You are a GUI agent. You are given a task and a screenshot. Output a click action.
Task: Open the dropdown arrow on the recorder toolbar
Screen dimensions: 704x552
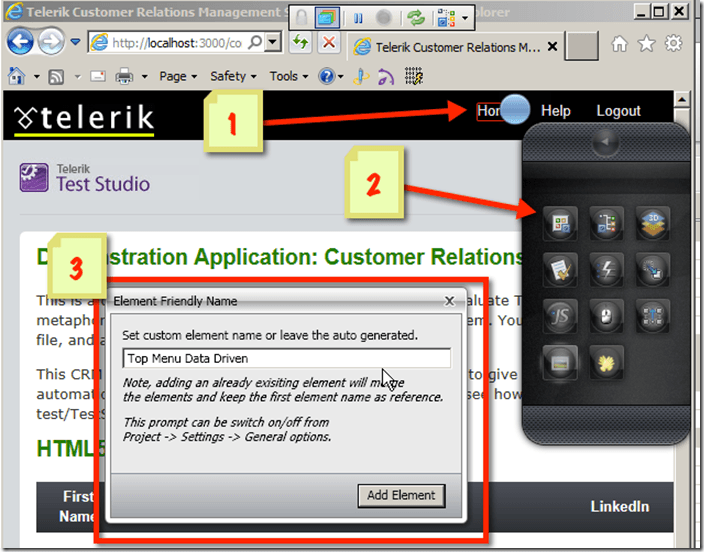465,18
